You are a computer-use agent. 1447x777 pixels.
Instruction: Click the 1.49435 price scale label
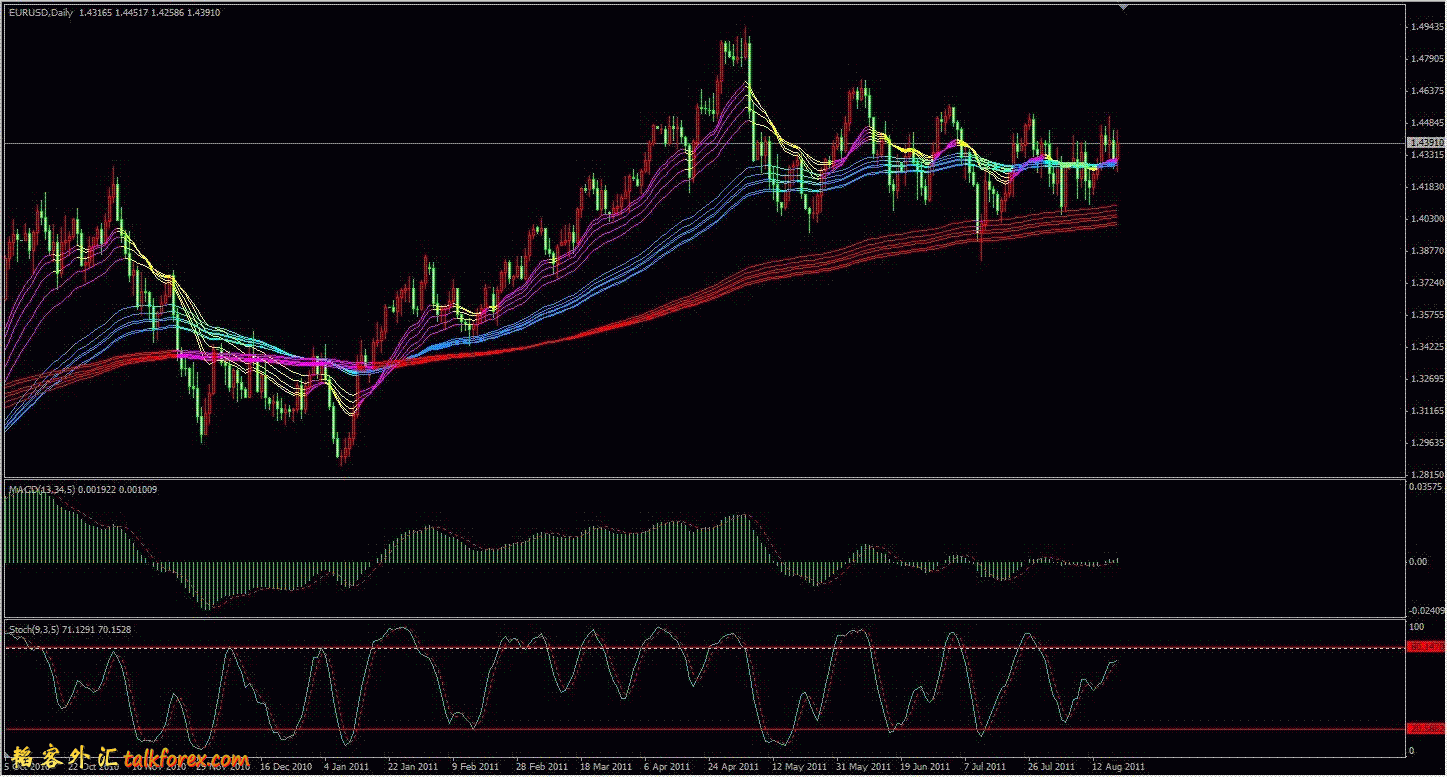pos(1426,27)
